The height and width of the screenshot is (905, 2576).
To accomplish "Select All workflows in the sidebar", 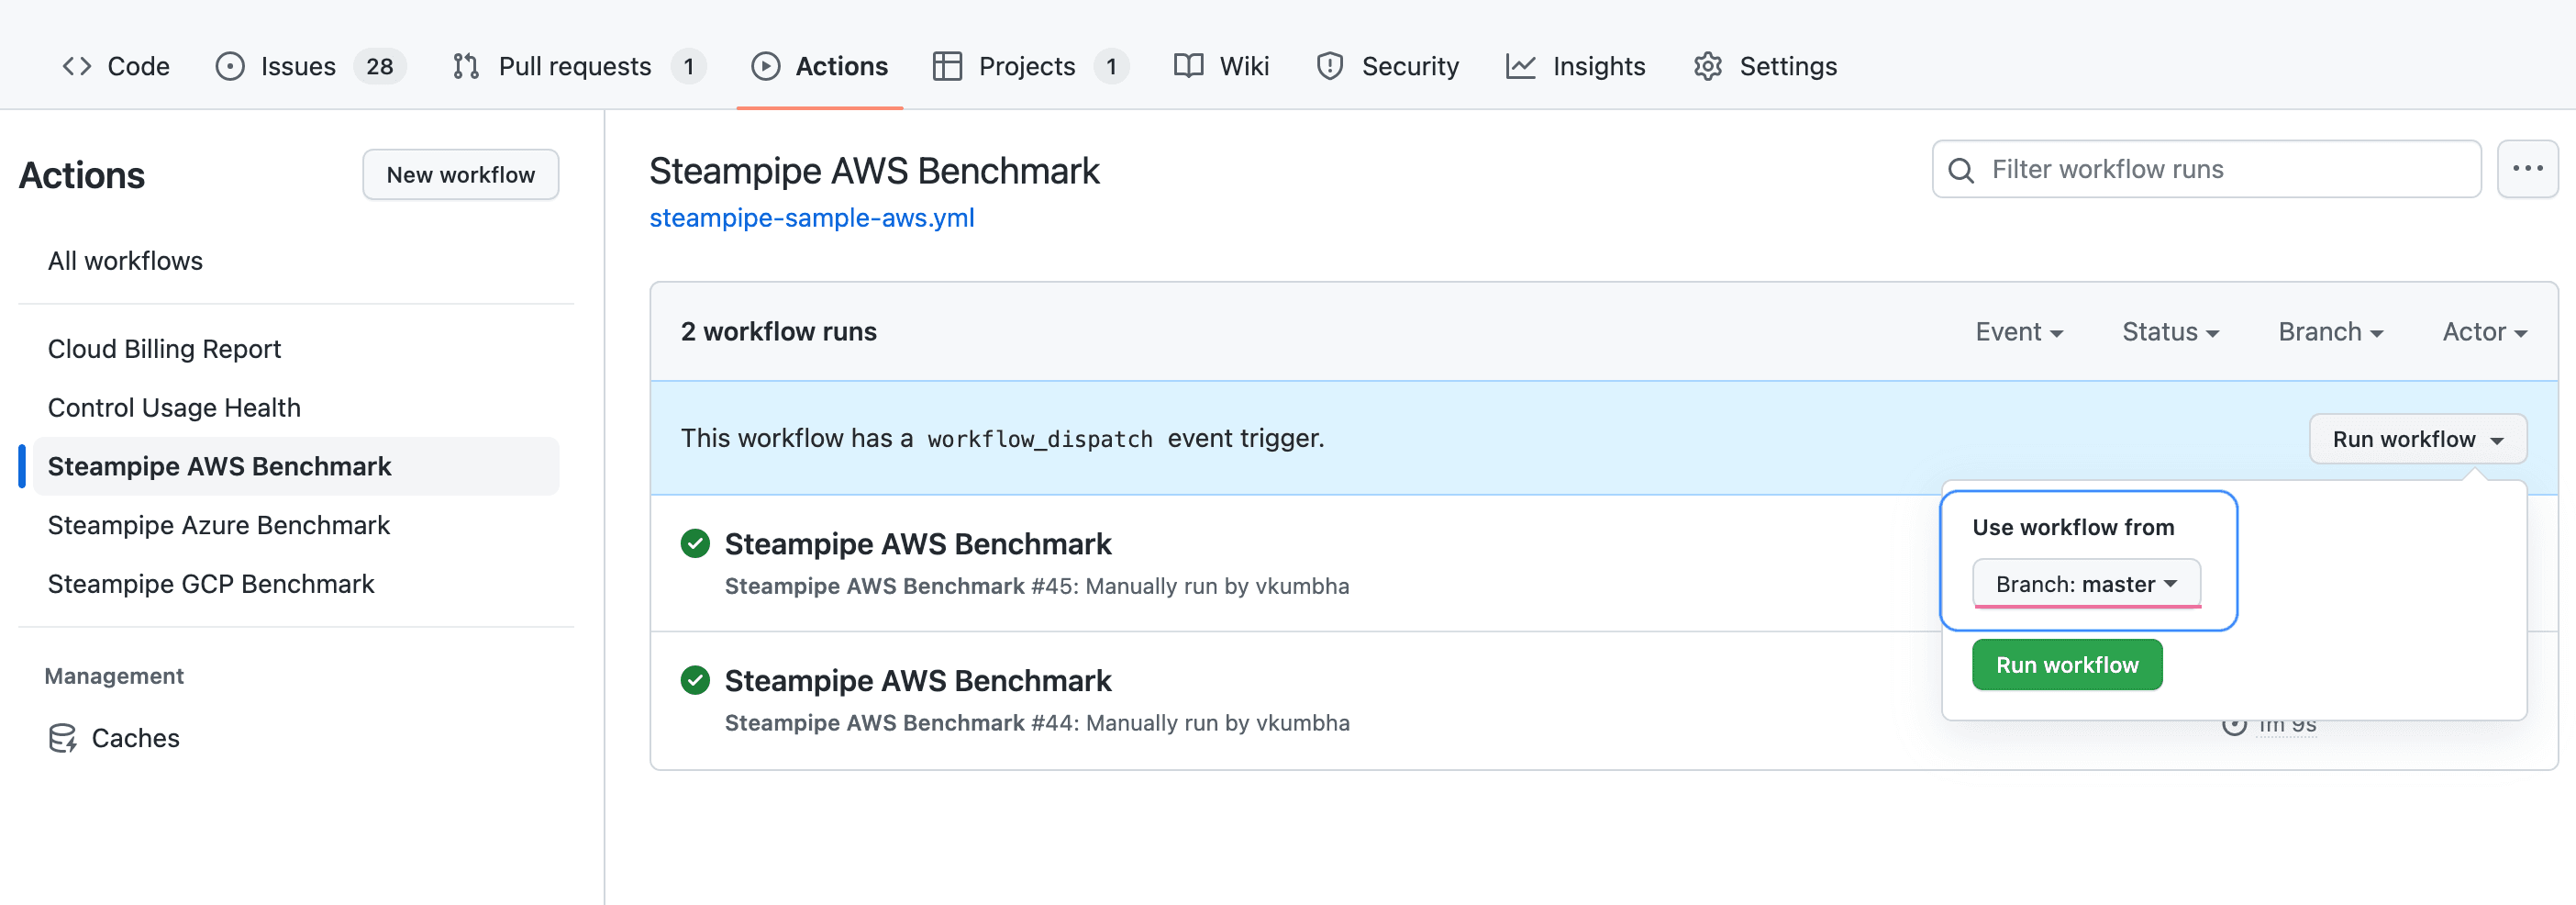I will (x=125, y=261).
